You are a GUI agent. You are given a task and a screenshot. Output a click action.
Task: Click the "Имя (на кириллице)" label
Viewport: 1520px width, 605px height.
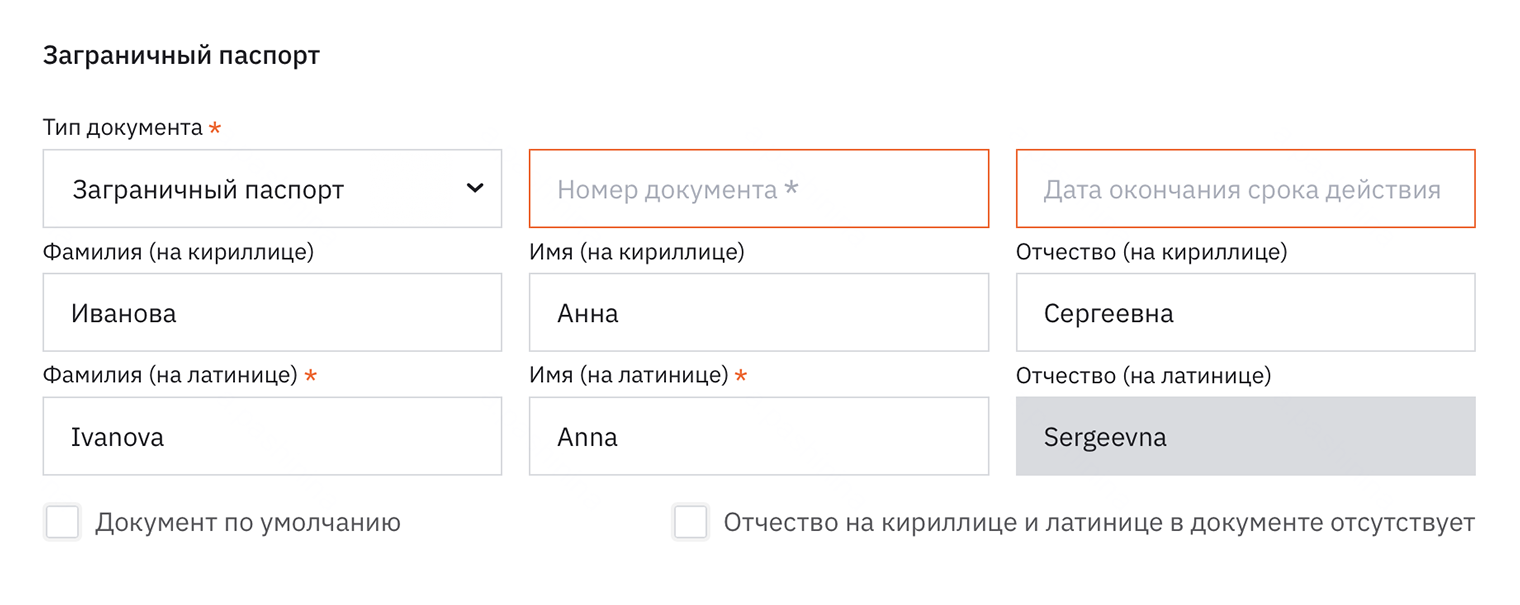636,252
